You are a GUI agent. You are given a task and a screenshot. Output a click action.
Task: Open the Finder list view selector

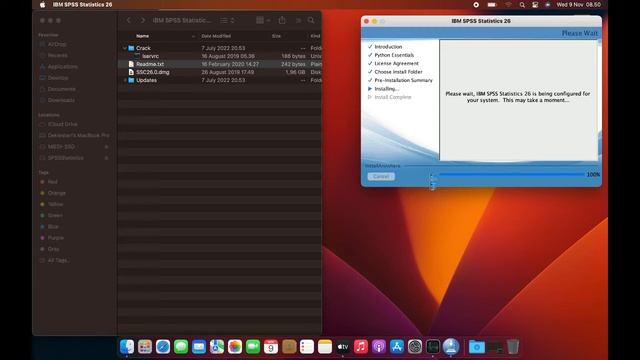click(227, 20)
